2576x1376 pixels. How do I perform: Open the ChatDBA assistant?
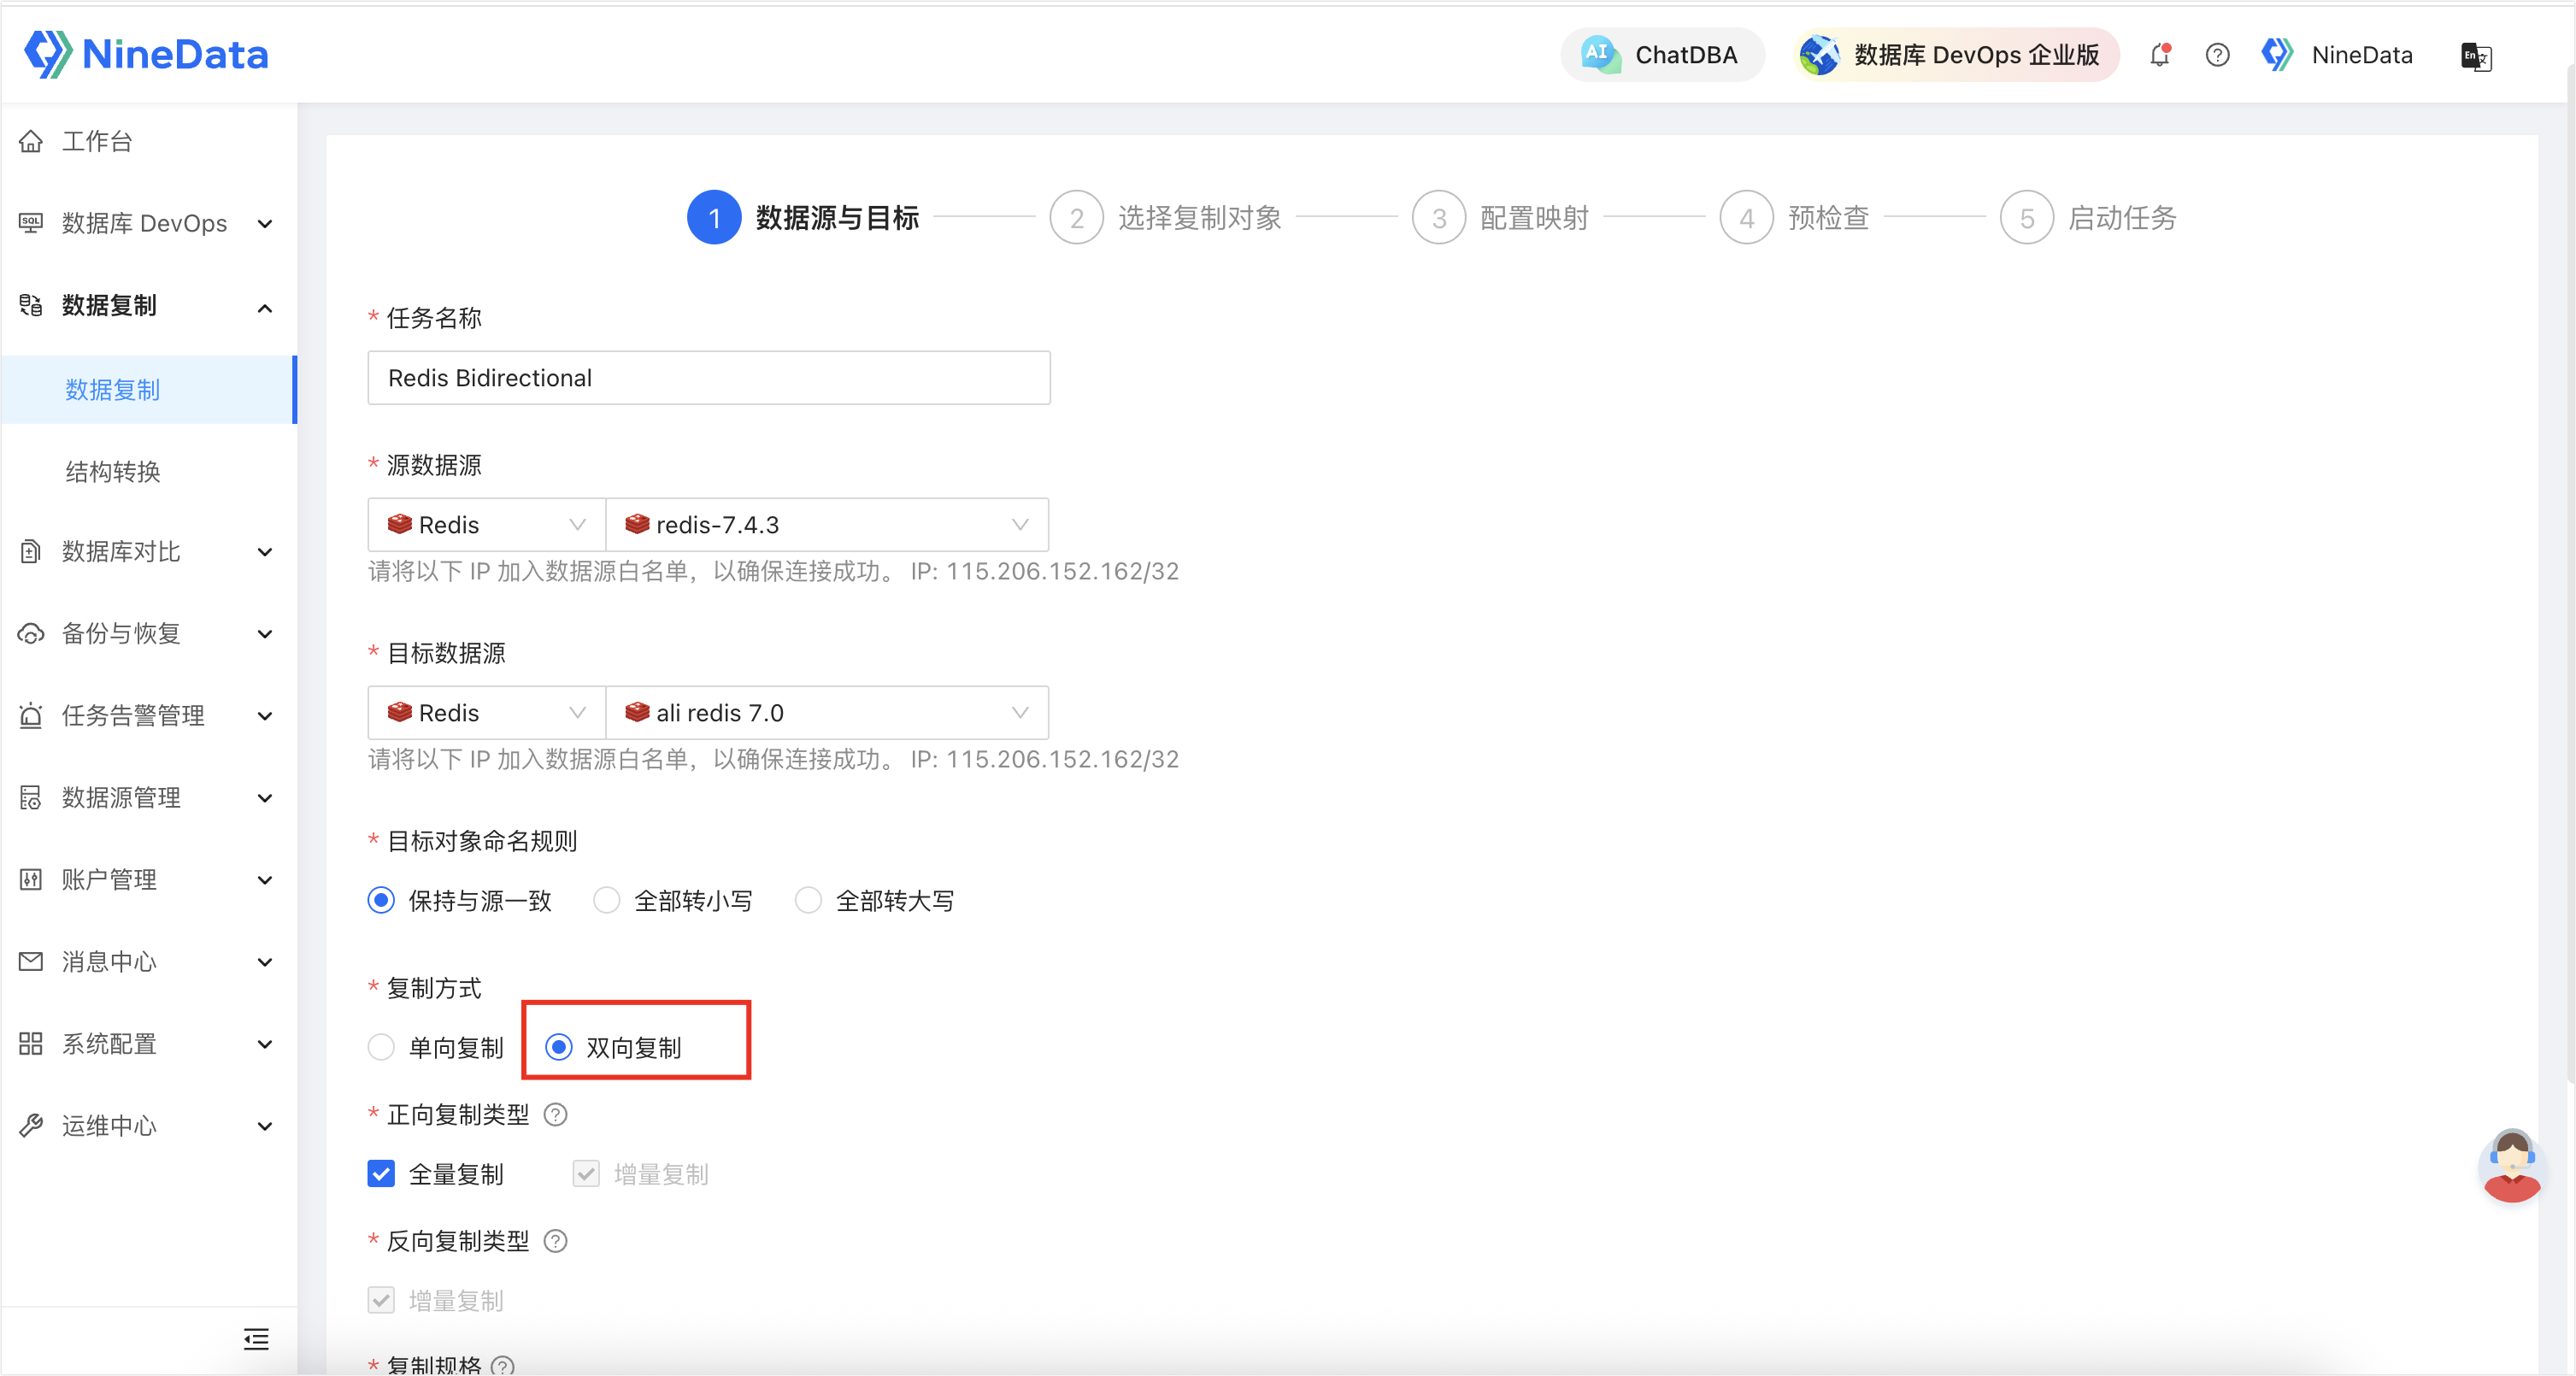tap(1661, 55)
